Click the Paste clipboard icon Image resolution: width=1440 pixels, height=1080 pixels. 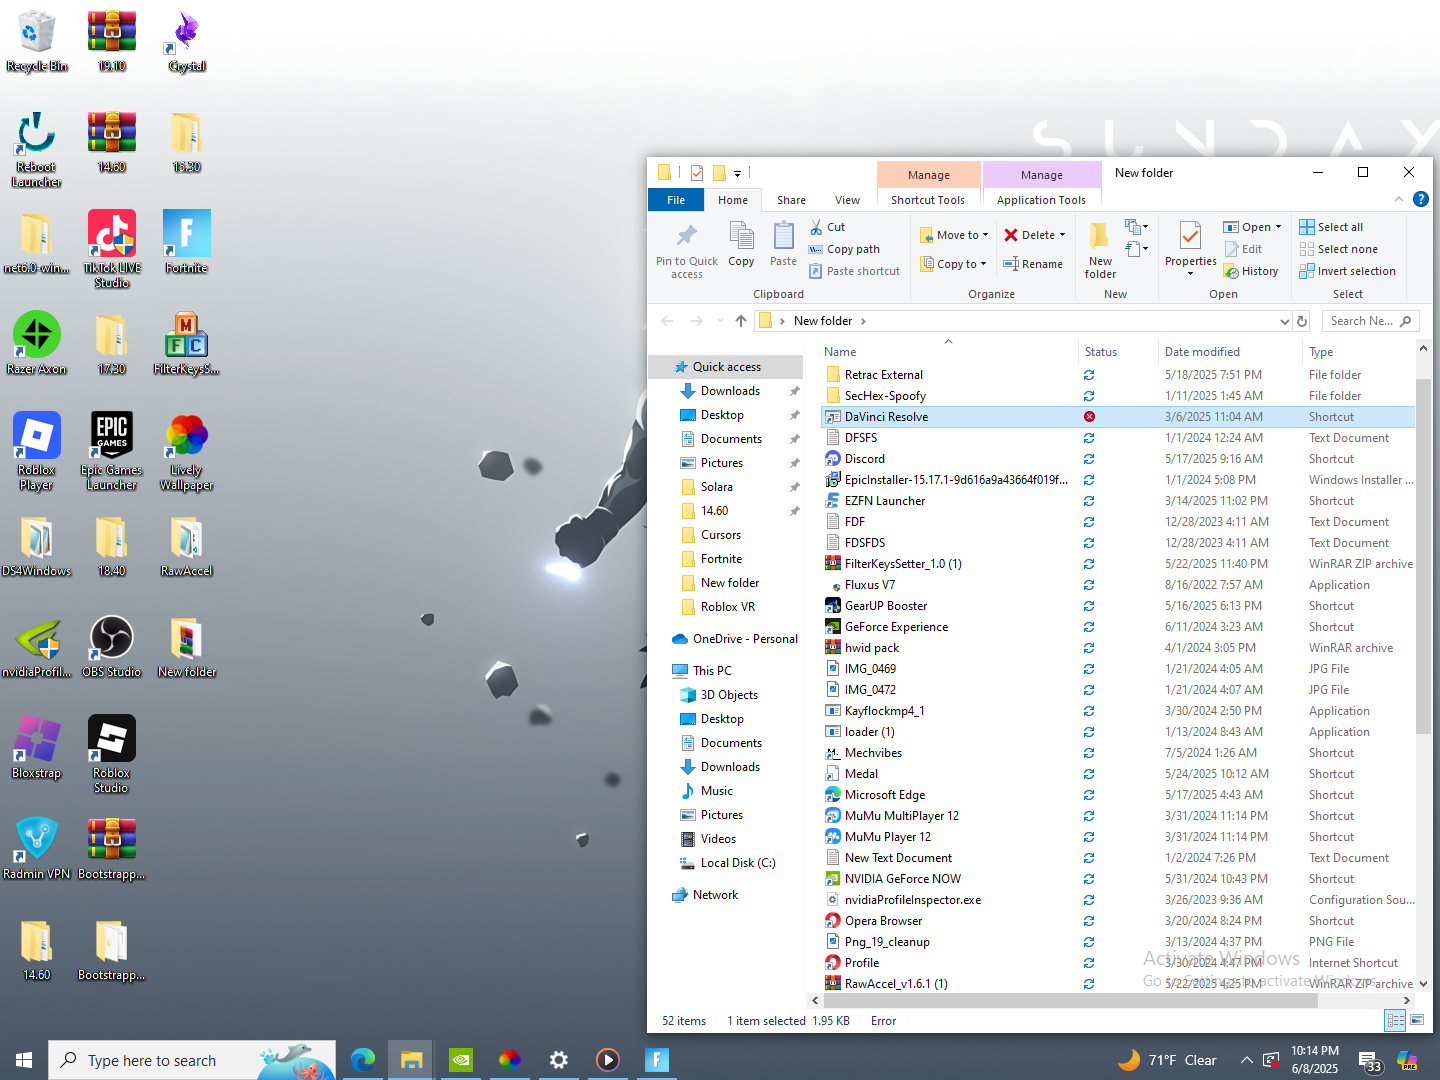pos(783,237)
